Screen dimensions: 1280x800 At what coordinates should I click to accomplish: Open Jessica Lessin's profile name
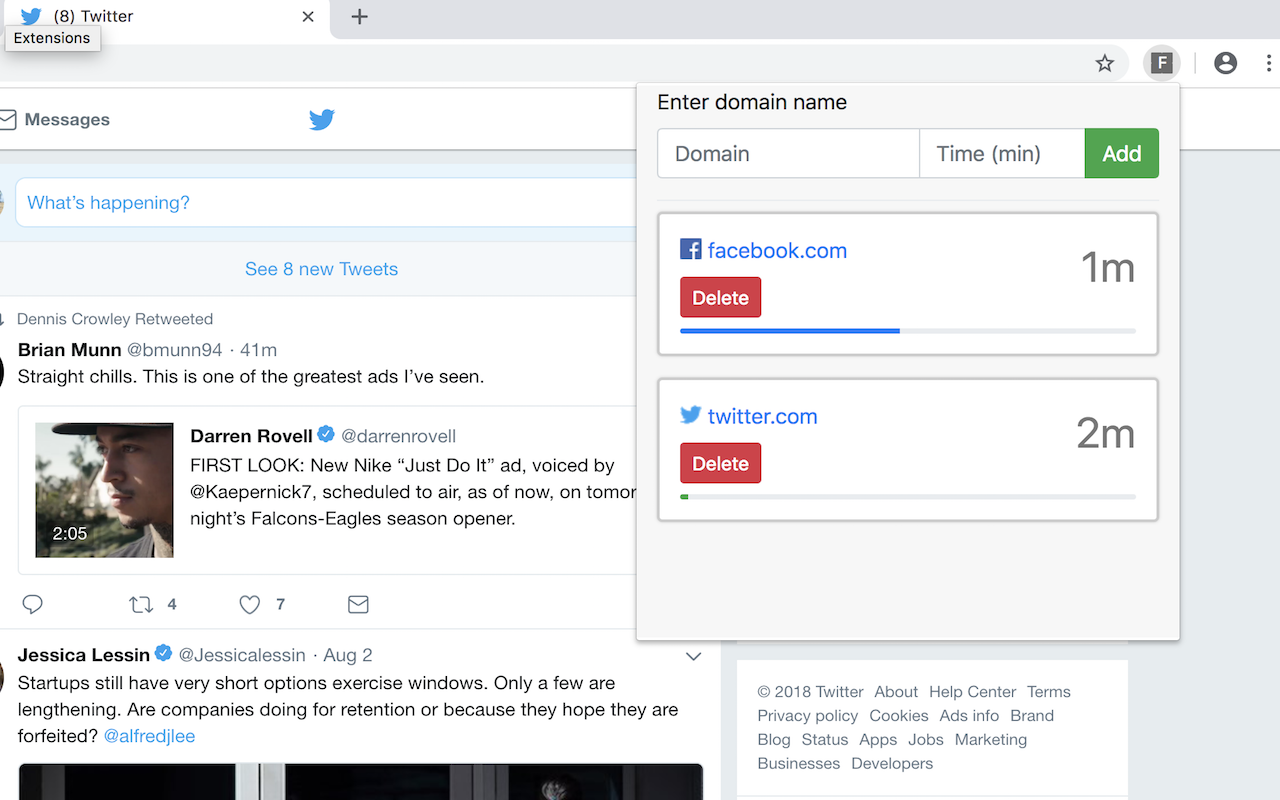click(x=84, y=655)
